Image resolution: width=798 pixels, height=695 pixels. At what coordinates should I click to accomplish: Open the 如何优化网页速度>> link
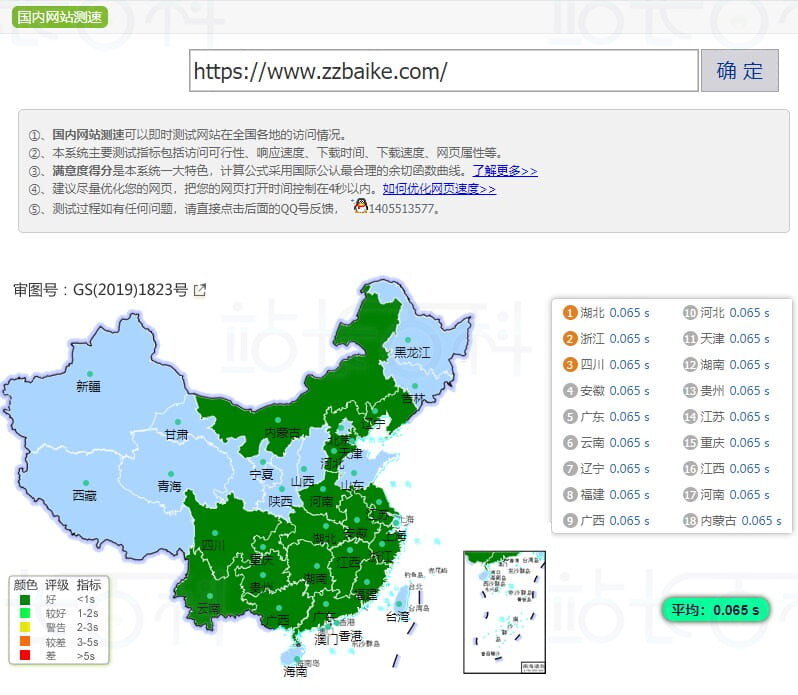pyautogui.click(x=439, y=189)
